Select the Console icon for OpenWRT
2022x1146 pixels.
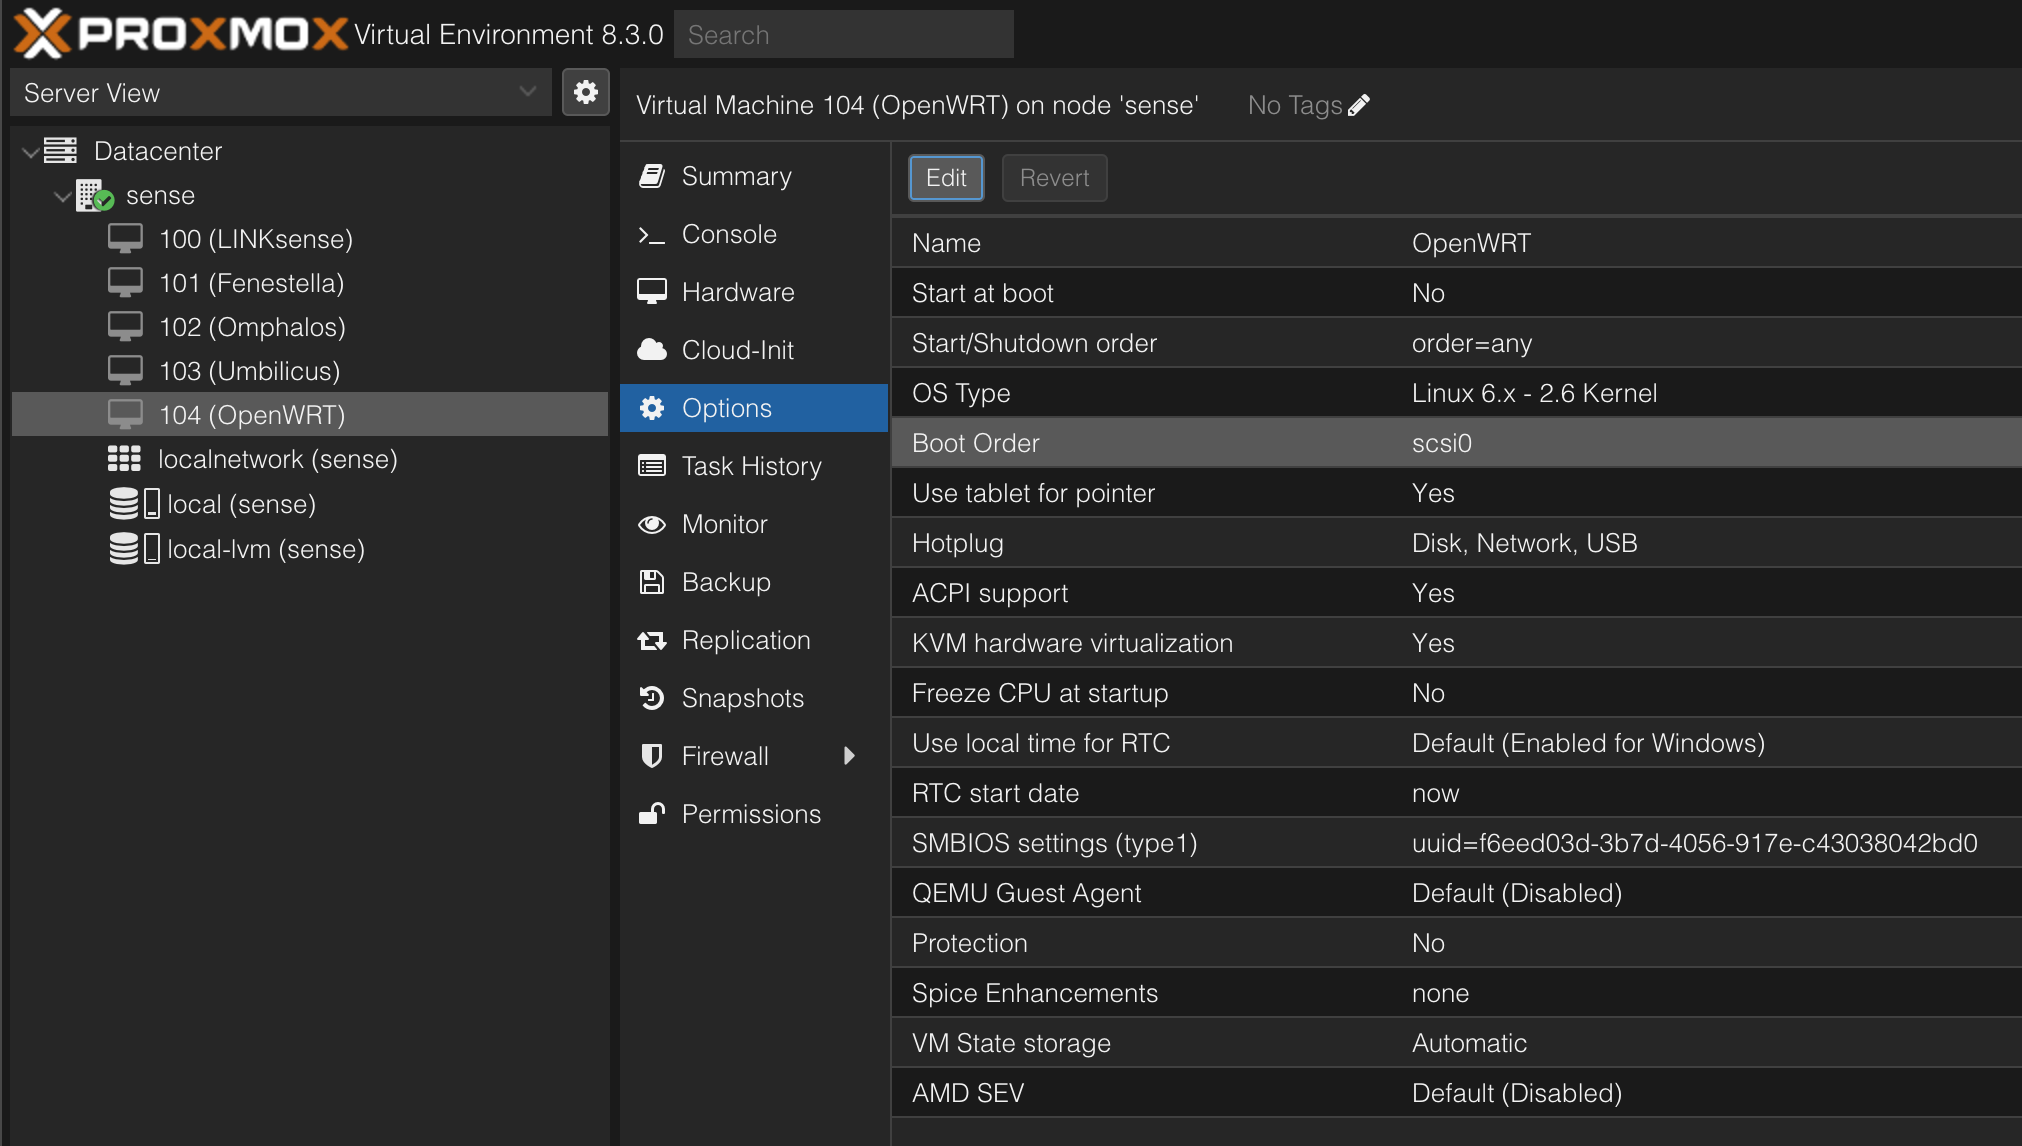(x=652, y=234)
